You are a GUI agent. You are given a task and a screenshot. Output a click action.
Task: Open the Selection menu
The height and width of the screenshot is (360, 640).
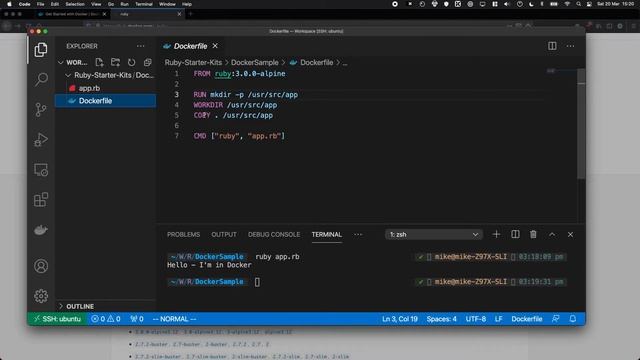(x=75, y=4)
